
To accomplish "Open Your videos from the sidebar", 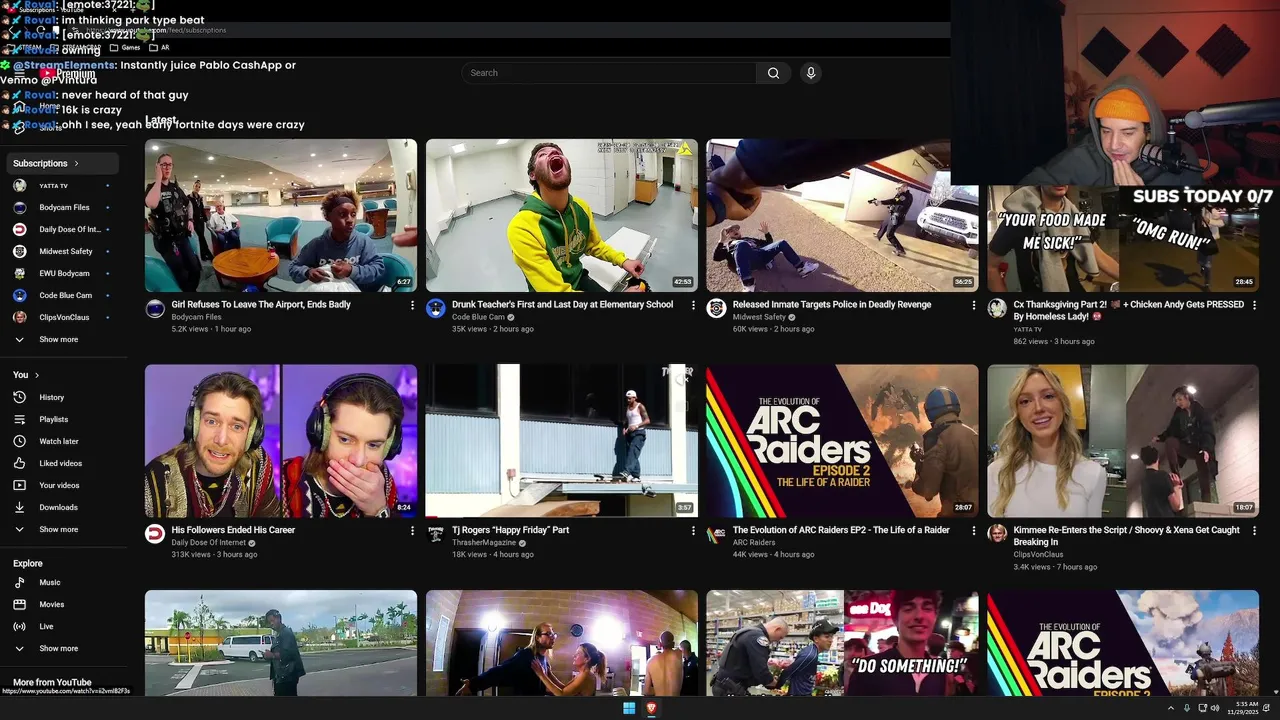I will (64, 485).
